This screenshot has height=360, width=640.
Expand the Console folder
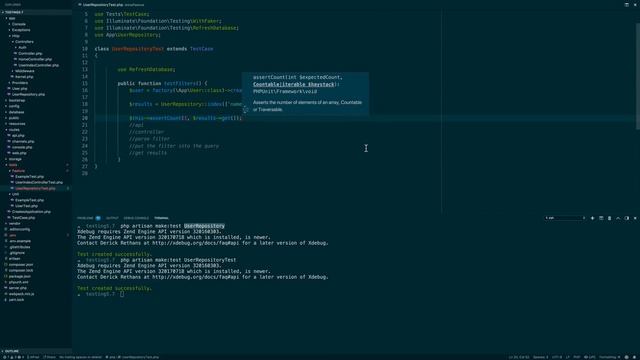tap(19, 24)
